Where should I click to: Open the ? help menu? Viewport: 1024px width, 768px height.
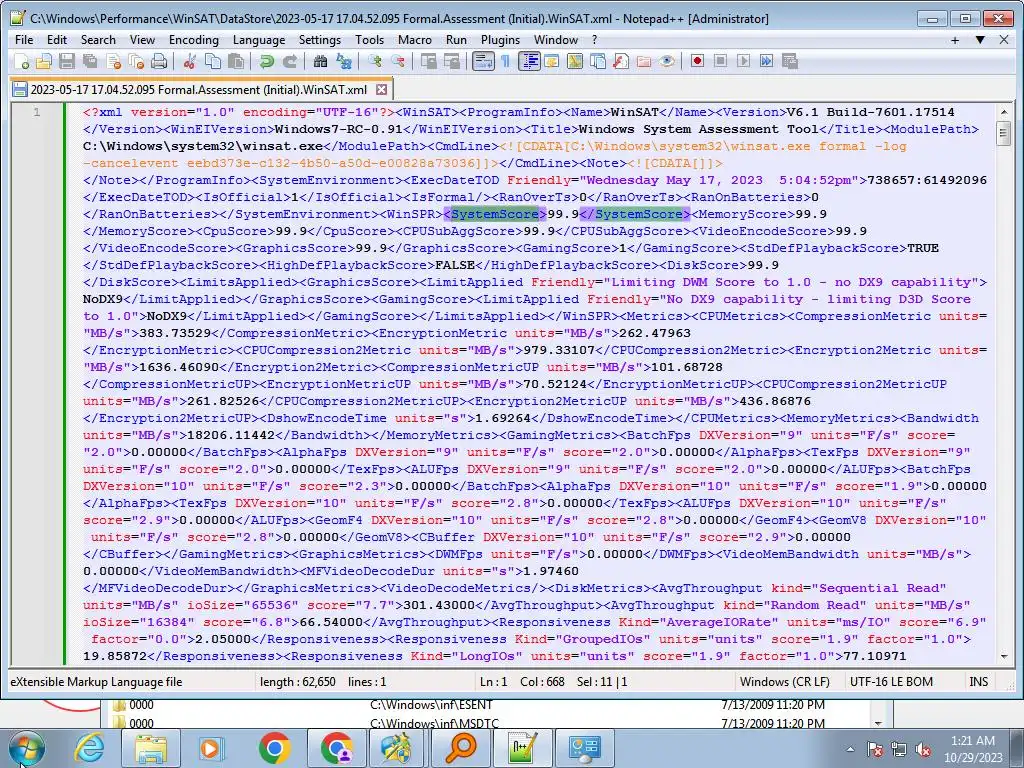coord(594,40)
